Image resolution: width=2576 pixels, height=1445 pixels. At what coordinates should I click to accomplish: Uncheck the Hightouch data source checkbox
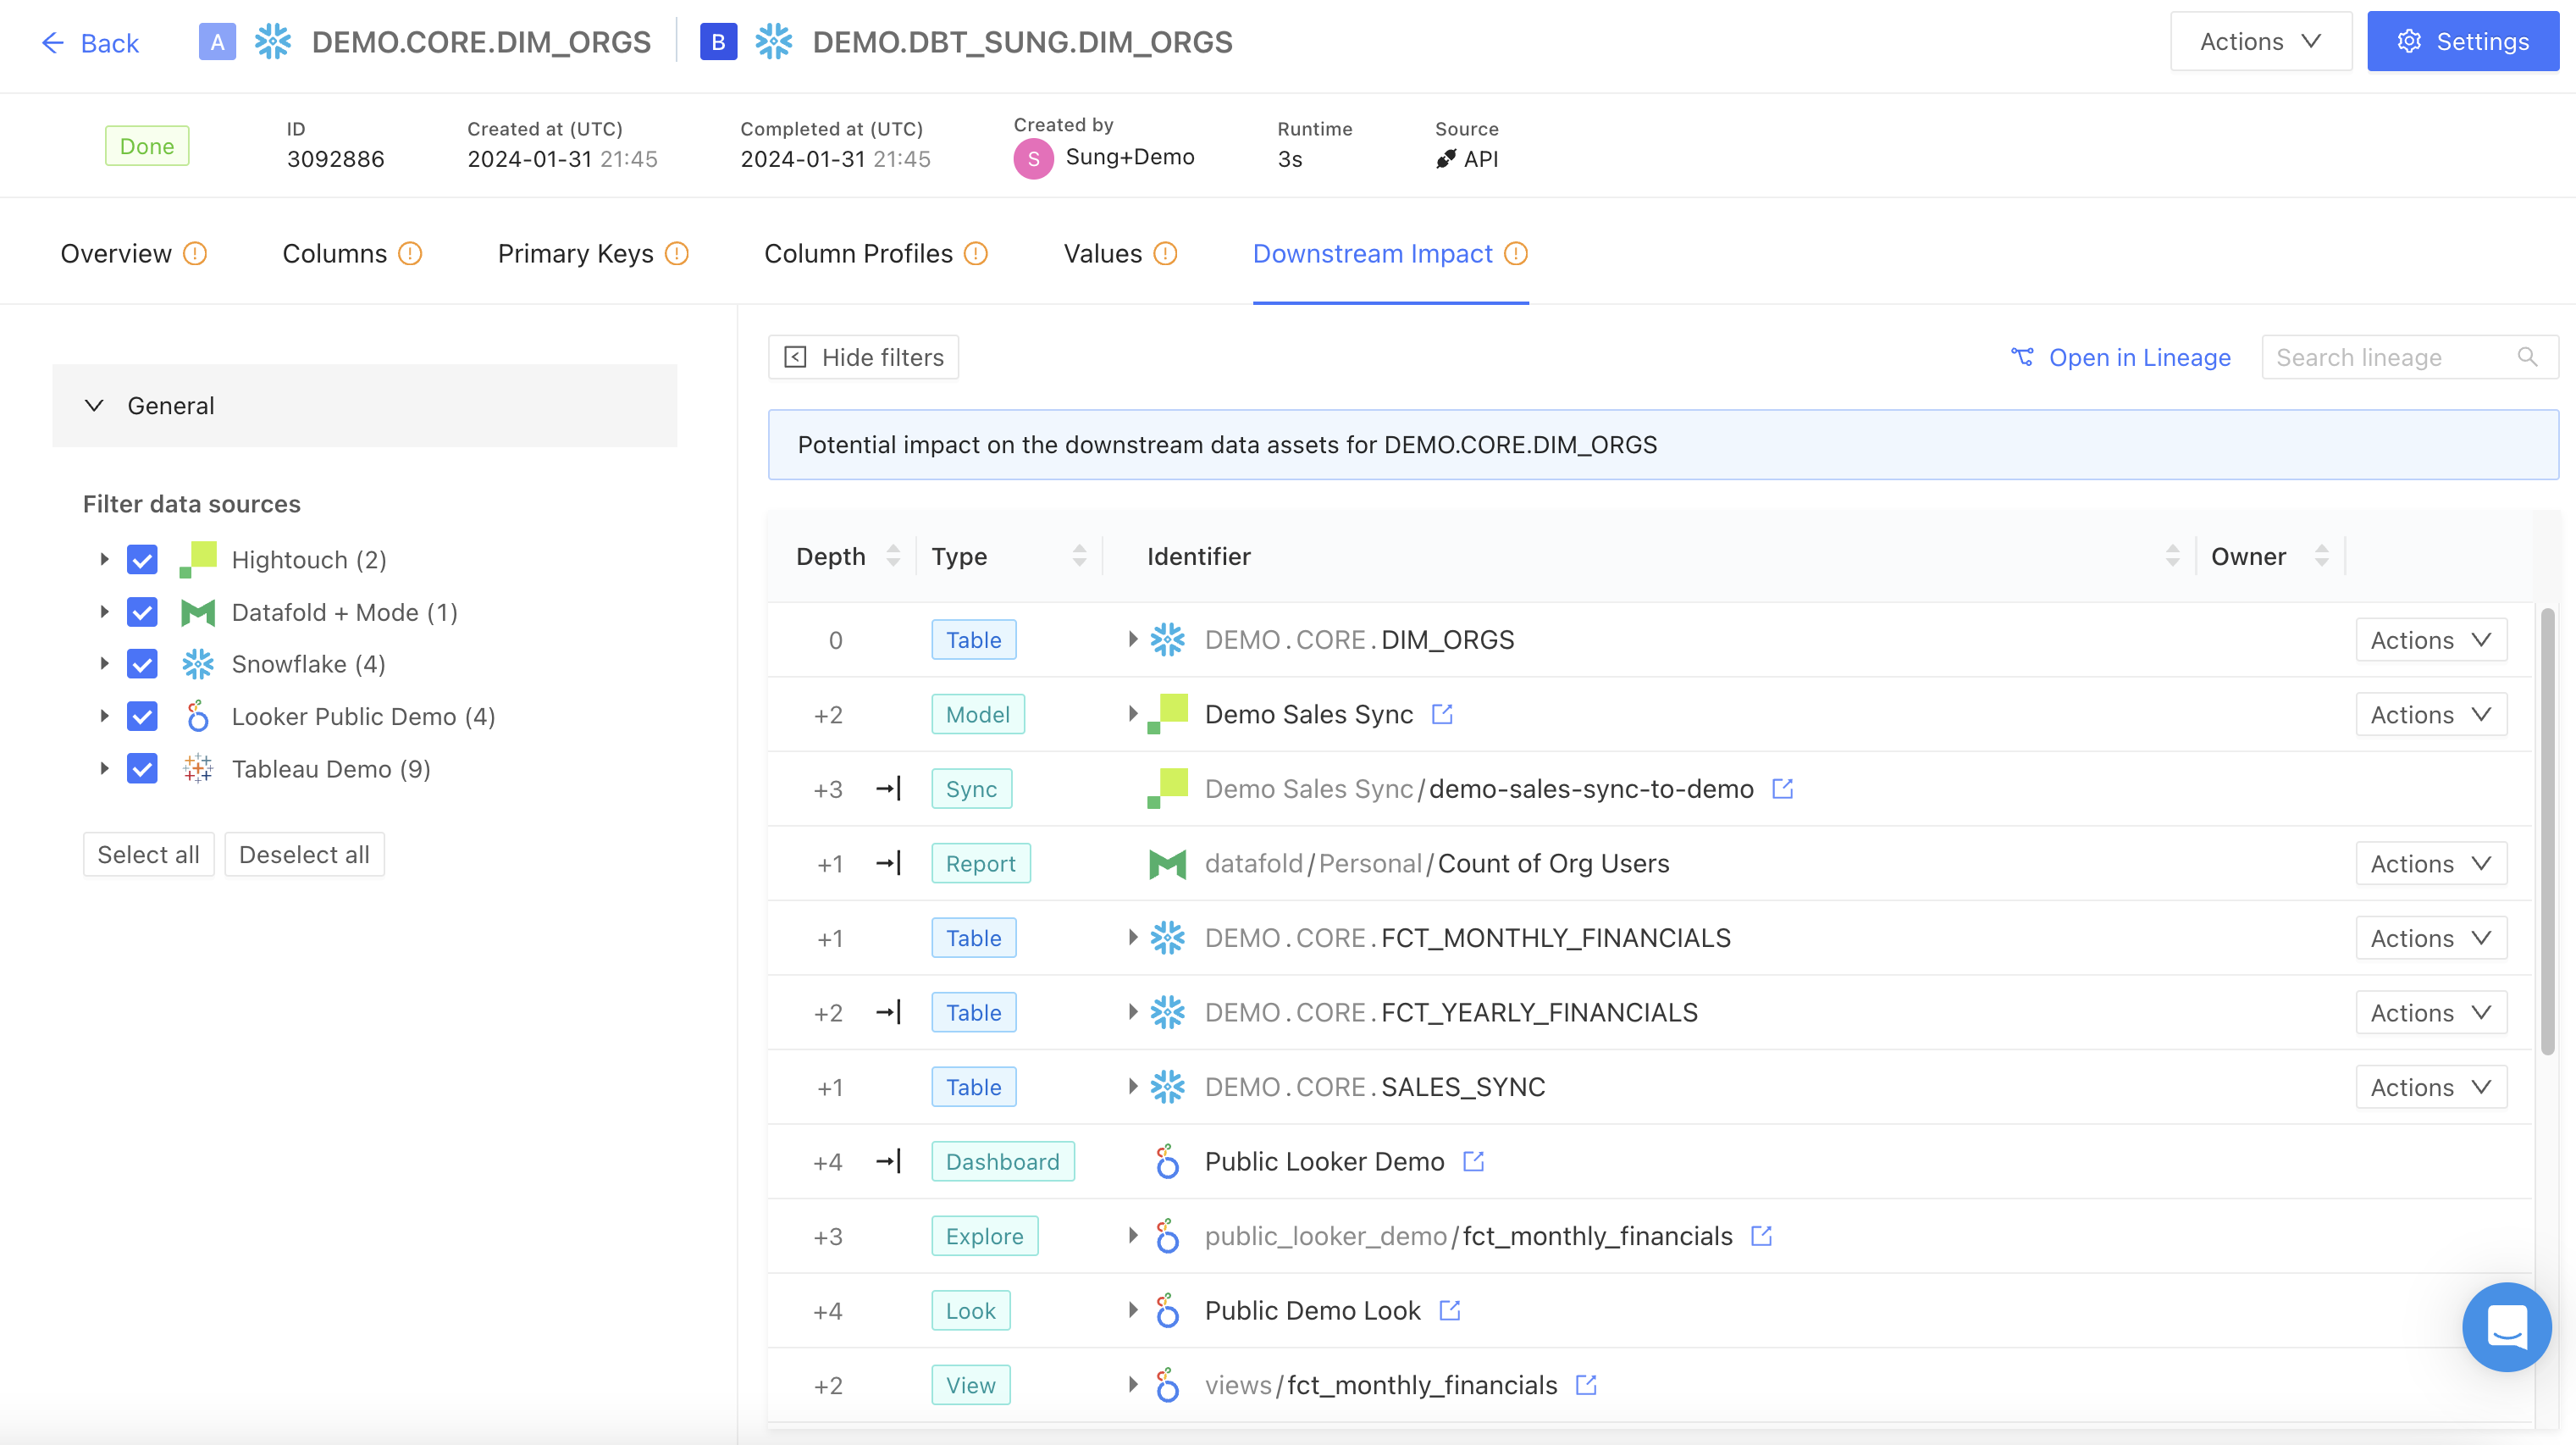pyautogui.click(x=142, y=560)
